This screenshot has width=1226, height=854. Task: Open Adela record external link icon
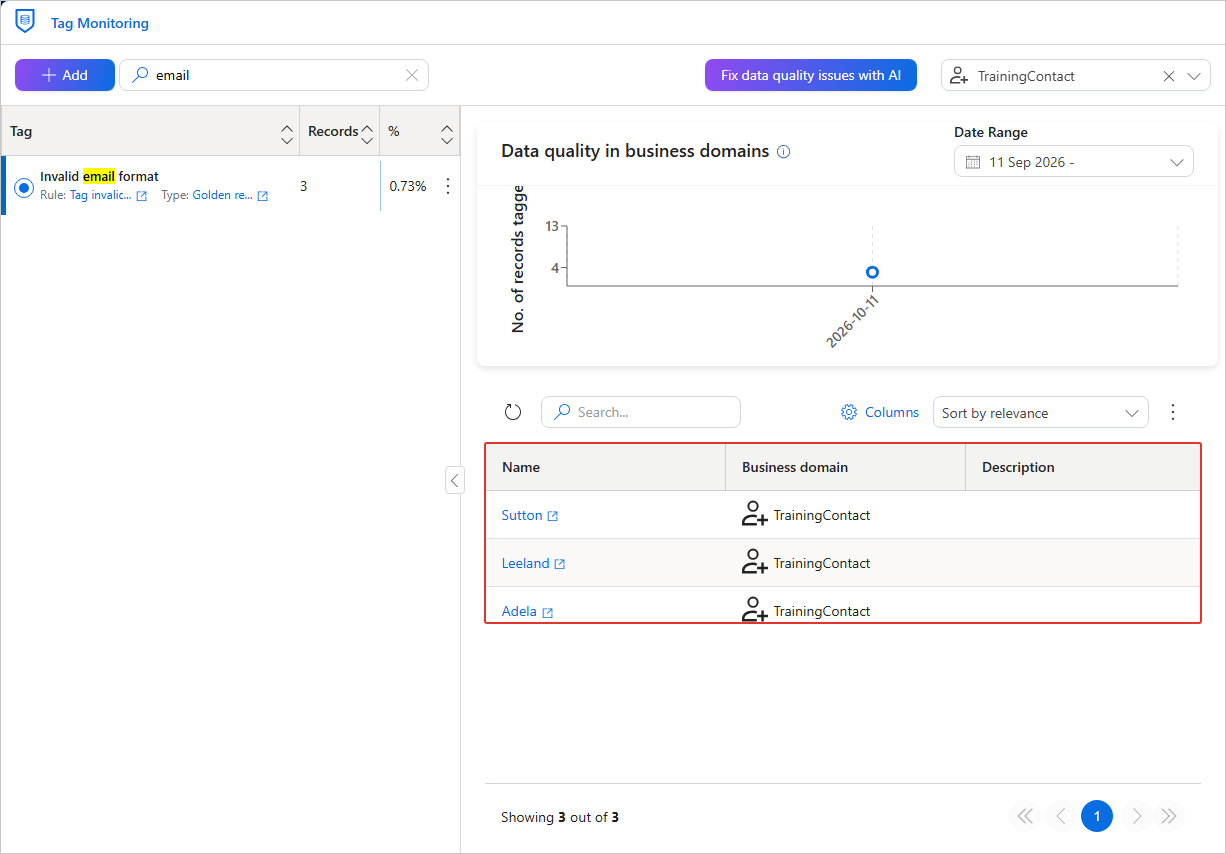[x=548, y=612]
